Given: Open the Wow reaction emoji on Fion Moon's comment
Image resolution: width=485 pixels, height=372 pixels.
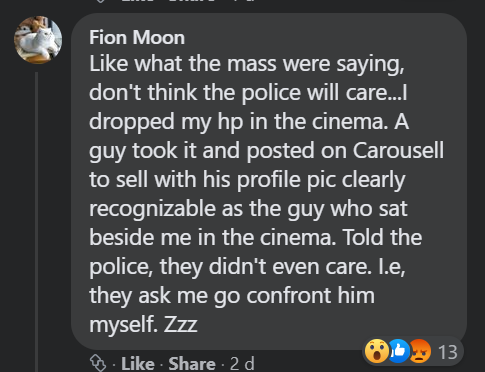Looking at the screenshot, I should (377, 351).
